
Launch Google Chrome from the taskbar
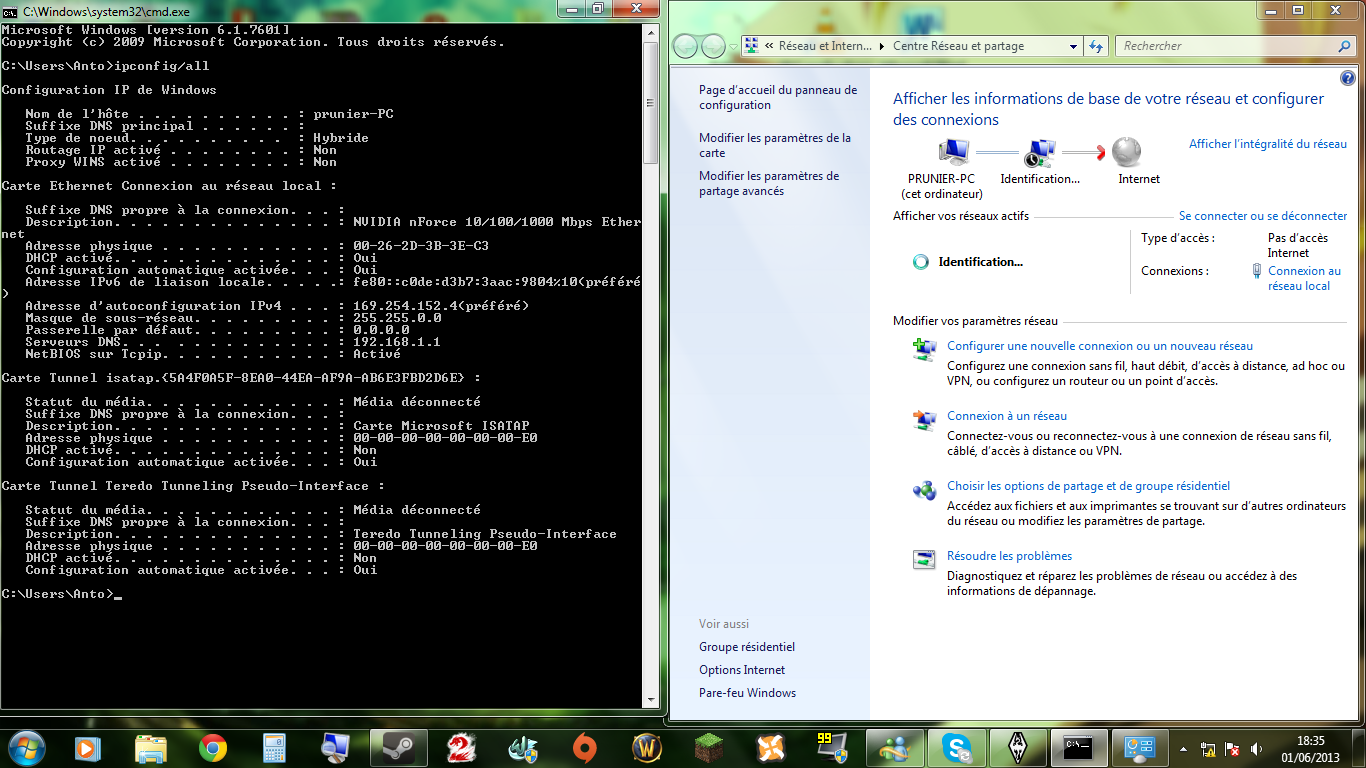click(212, 747)
